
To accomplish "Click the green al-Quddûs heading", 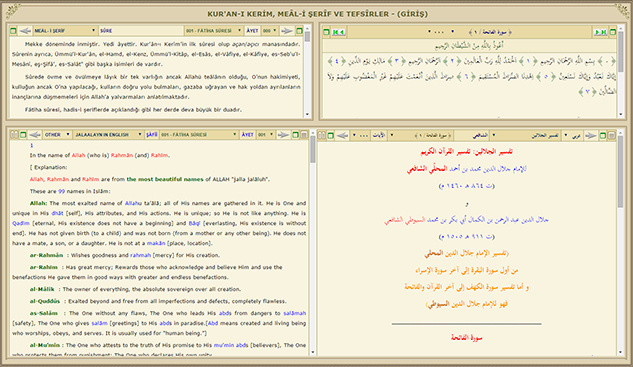I will [x=45, y=301].
